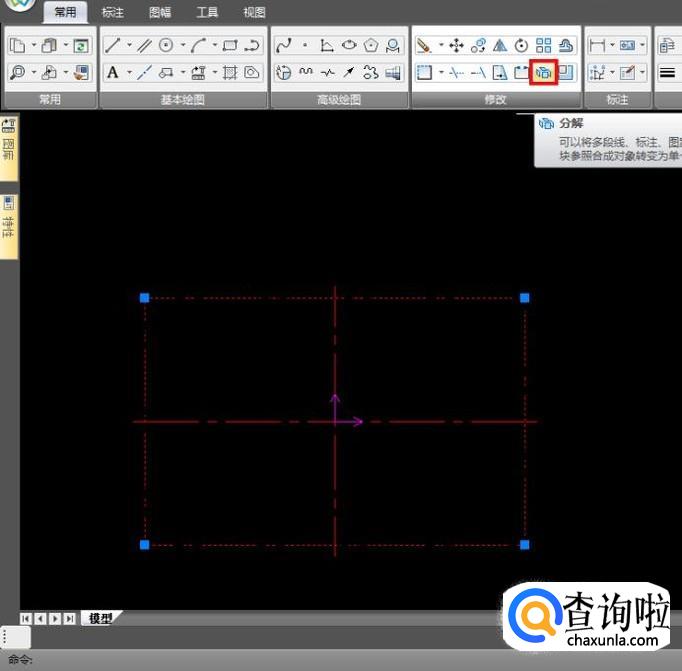Pick the Parallel lines drawing tool

[144, 45]
